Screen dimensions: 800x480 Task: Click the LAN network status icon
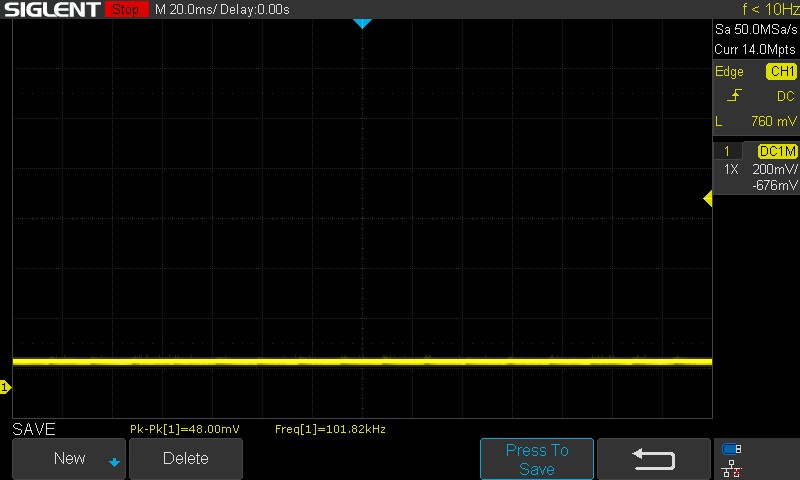pyautogui.click(x=732, y=469)
